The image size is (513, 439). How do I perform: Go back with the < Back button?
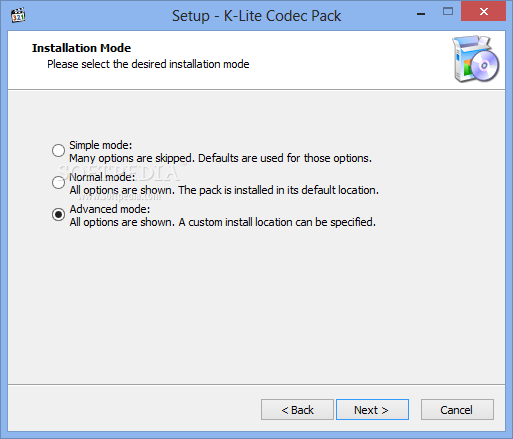click(297, 410)
